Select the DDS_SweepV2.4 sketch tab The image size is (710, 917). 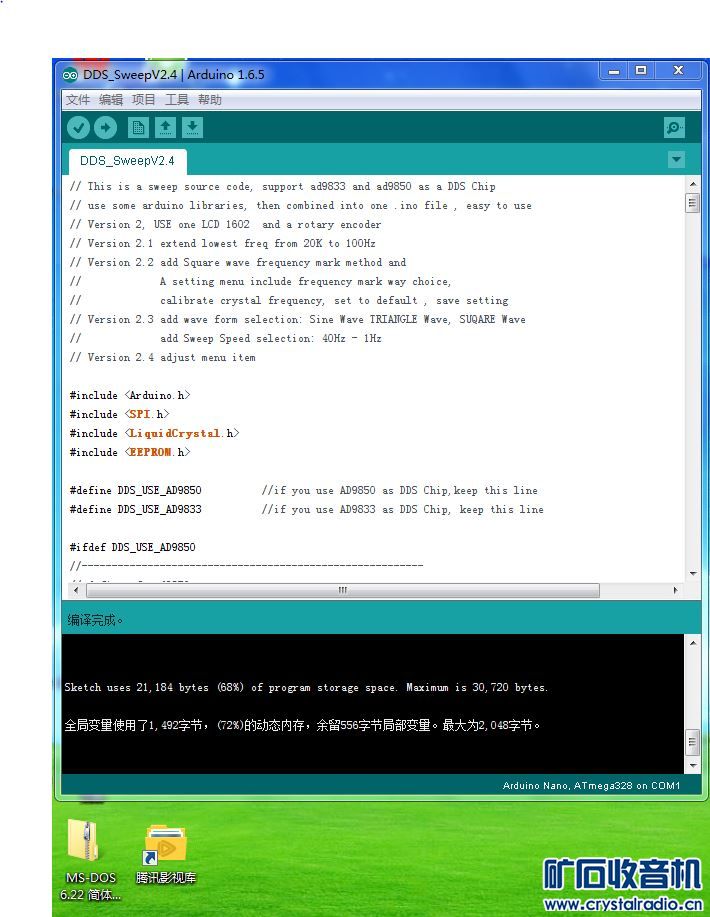click(127, 161)
